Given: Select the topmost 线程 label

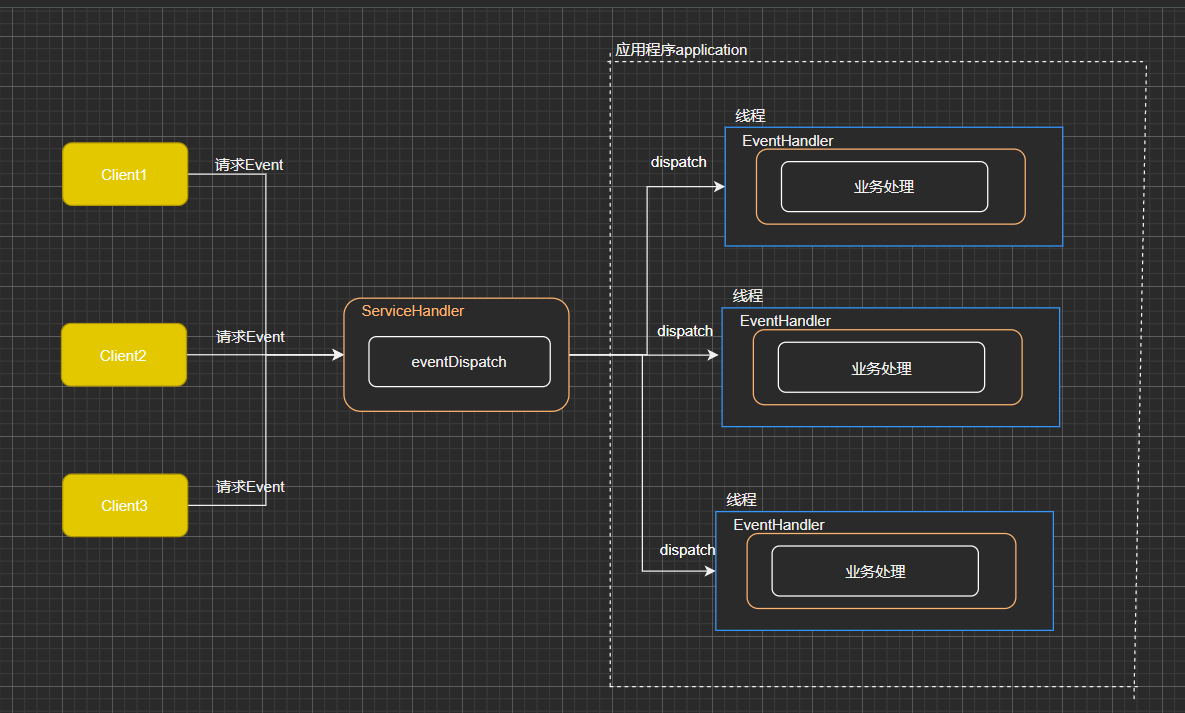Looking at the screenshot, I should (750, 116).
